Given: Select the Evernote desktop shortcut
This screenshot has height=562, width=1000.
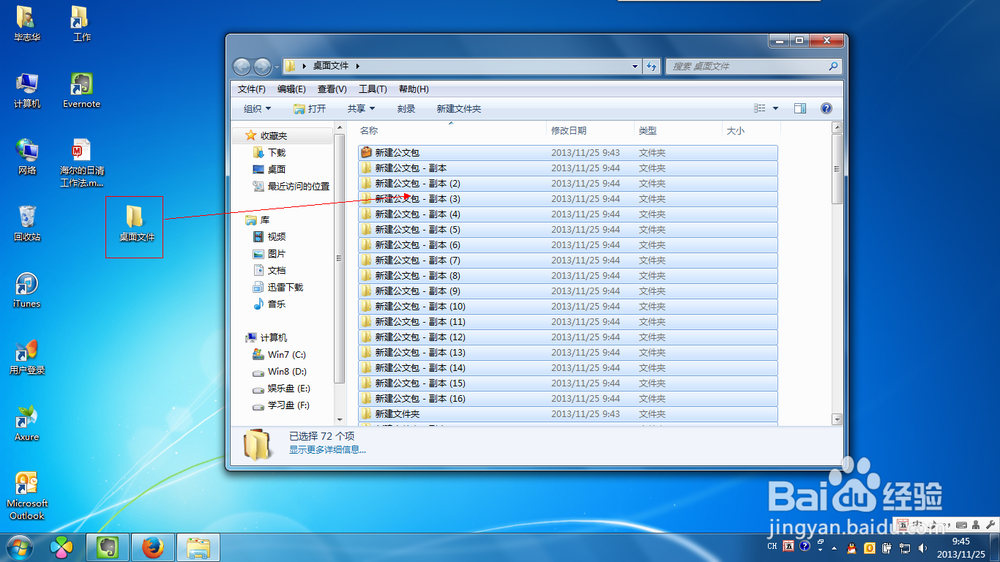Looking at the screenshot, I should click(x=82, y=91).
